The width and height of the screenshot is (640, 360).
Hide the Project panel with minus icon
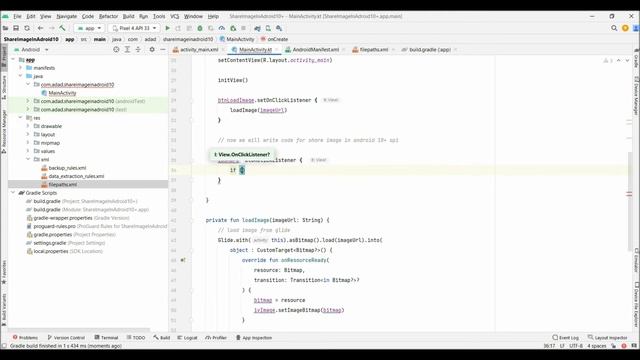tap(162, 49)
